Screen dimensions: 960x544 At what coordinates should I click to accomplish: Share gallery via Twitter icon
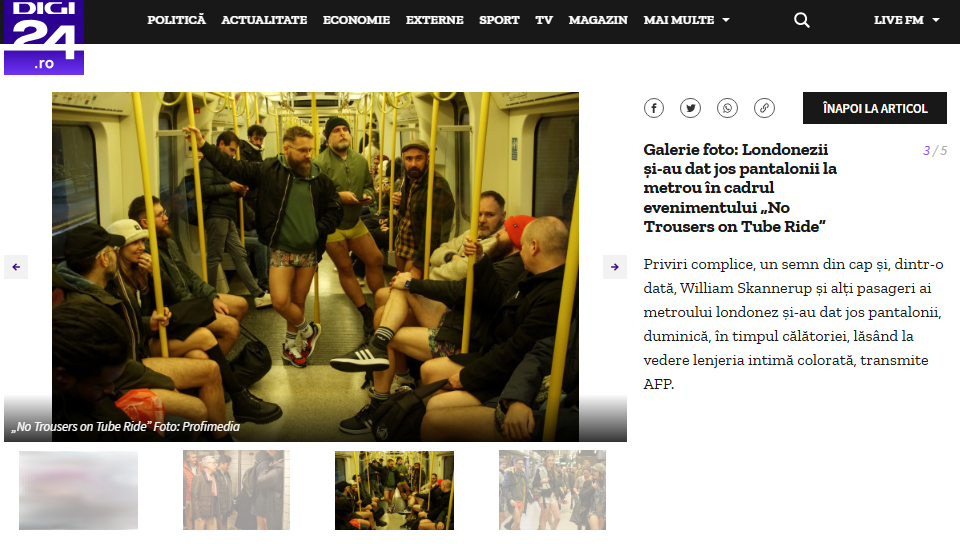(691, 108)
